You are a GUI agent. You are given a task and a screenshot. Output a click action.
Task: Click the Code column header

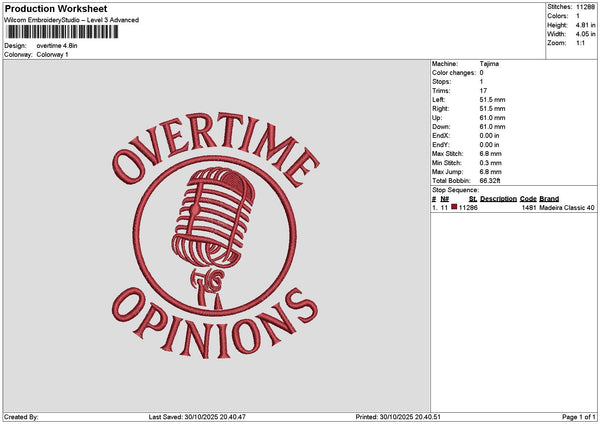click(x=528, y=199)
